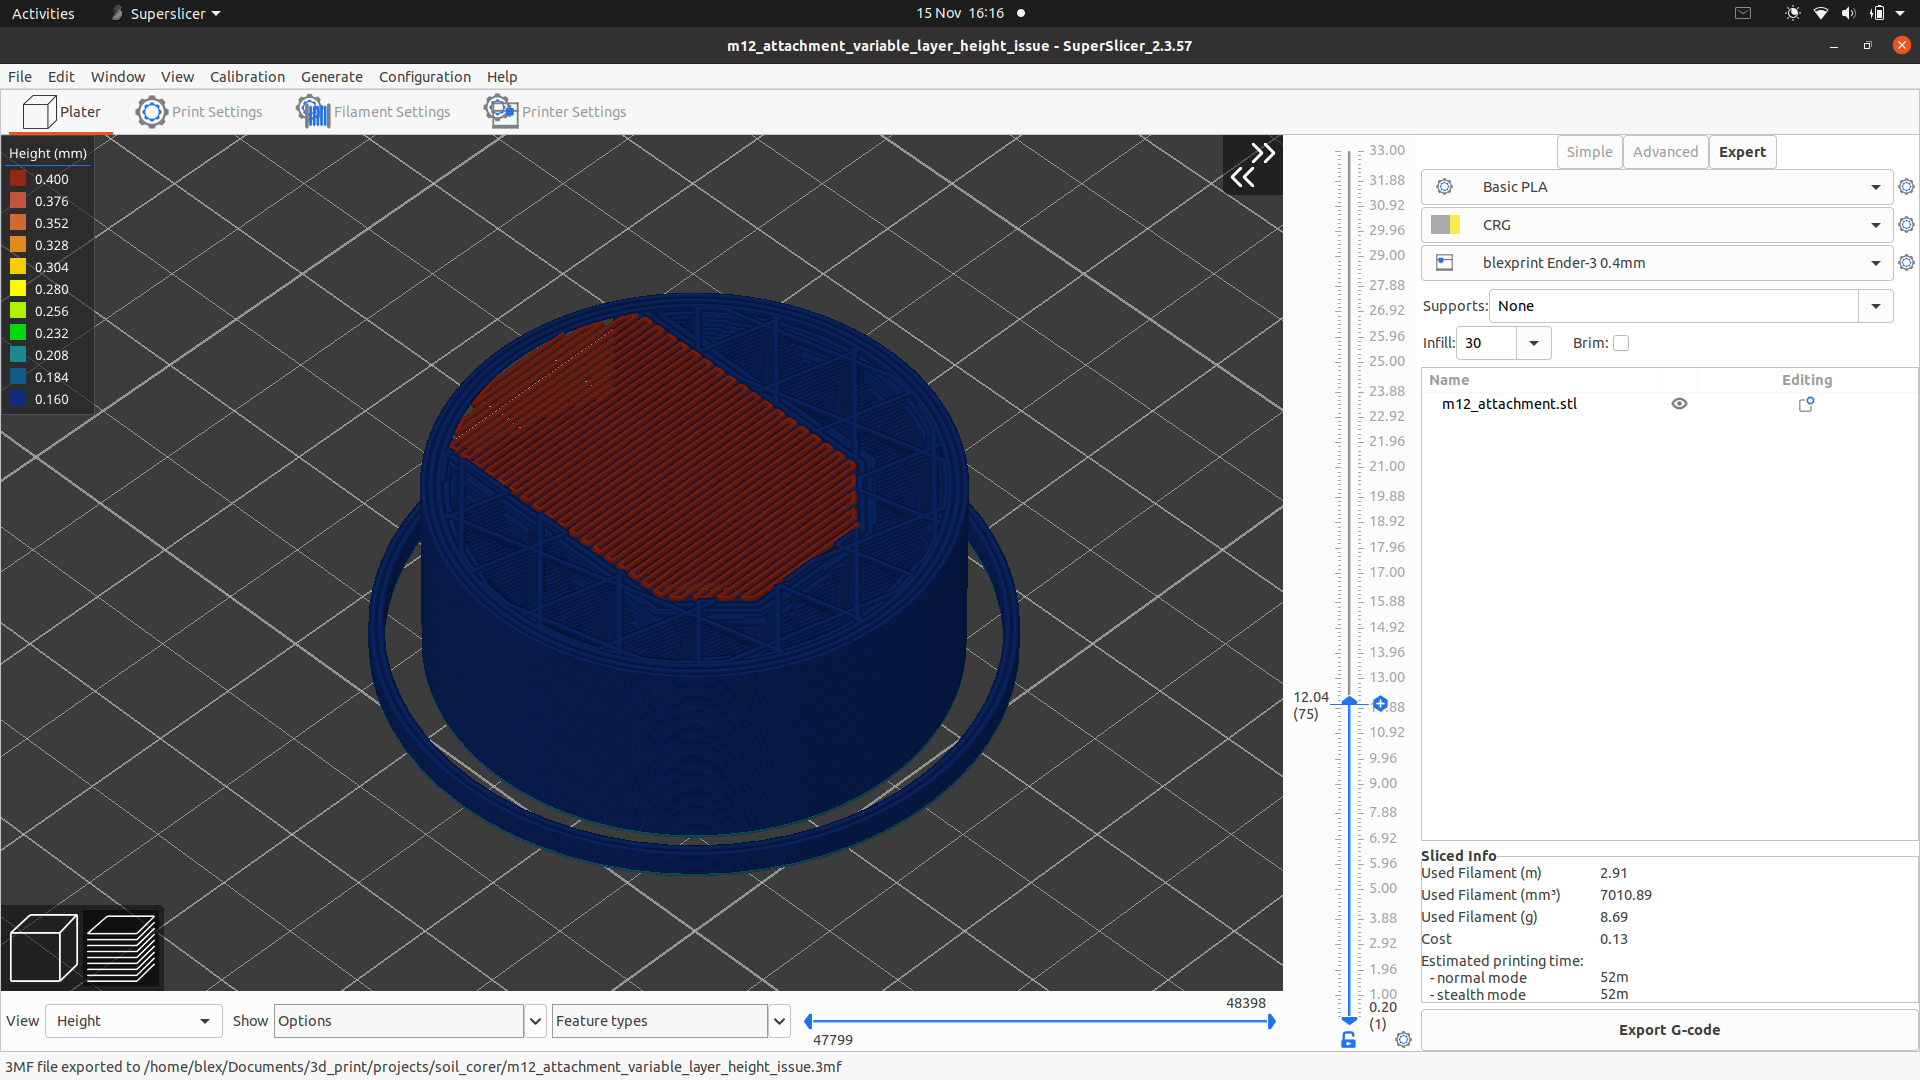Open the Infill percentage dropdown

click(x=1533, y=343)
